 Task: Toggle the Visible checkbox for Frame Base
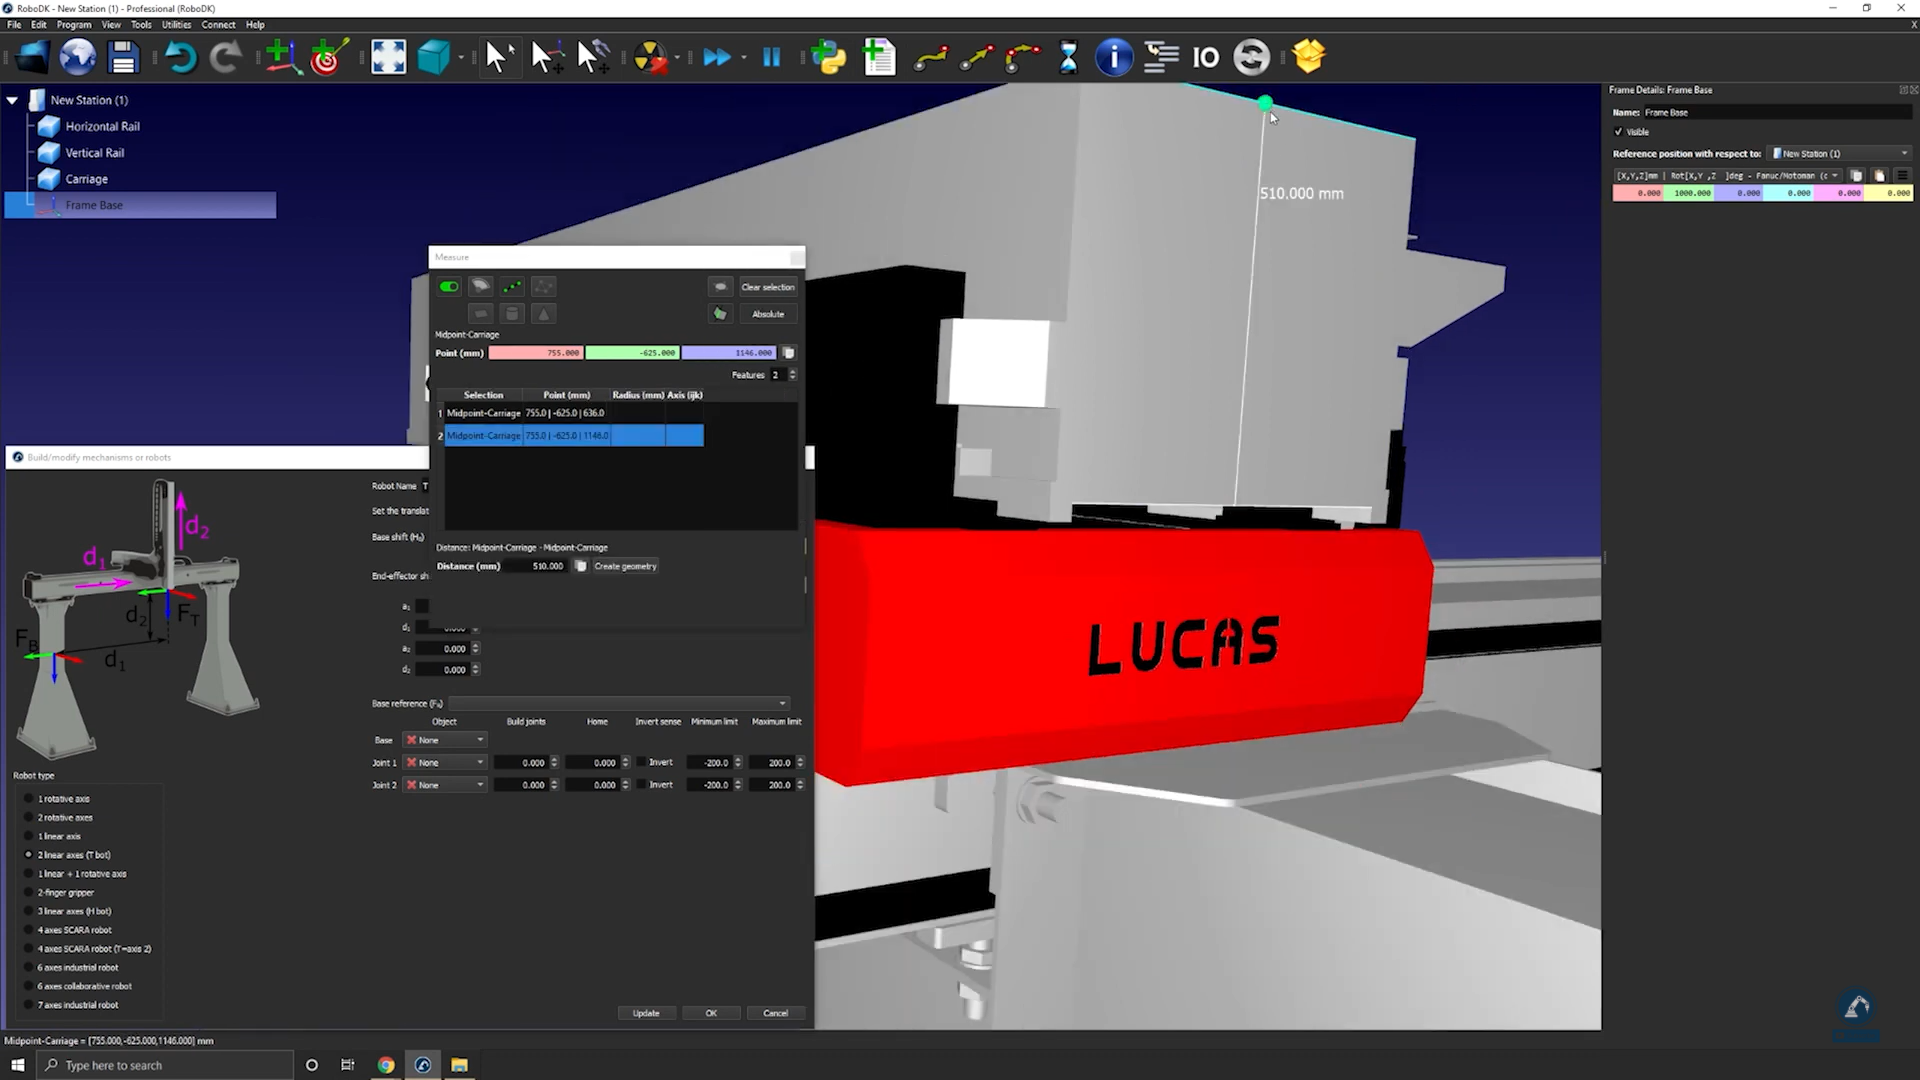1619,132
